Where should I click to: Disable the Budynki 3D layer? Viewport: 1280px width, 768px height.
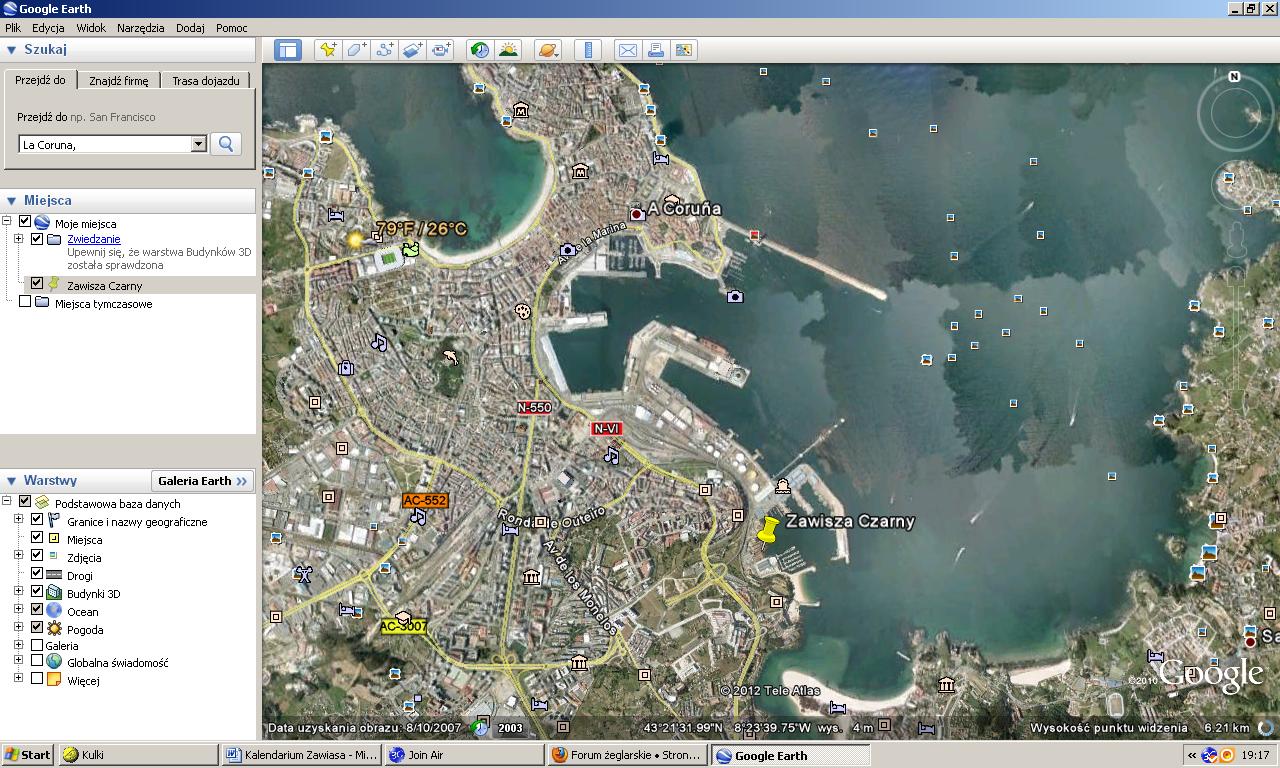[37, 592]
